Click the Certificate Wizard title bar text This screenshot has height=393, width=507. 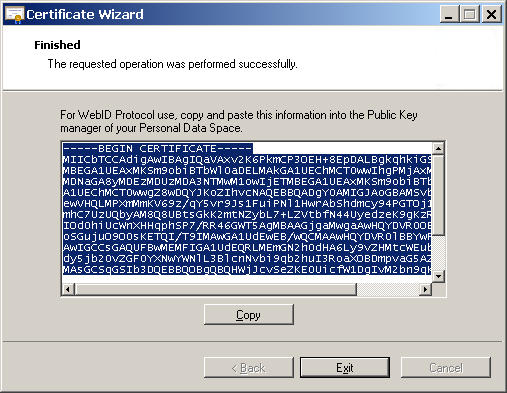click(85, 14)
